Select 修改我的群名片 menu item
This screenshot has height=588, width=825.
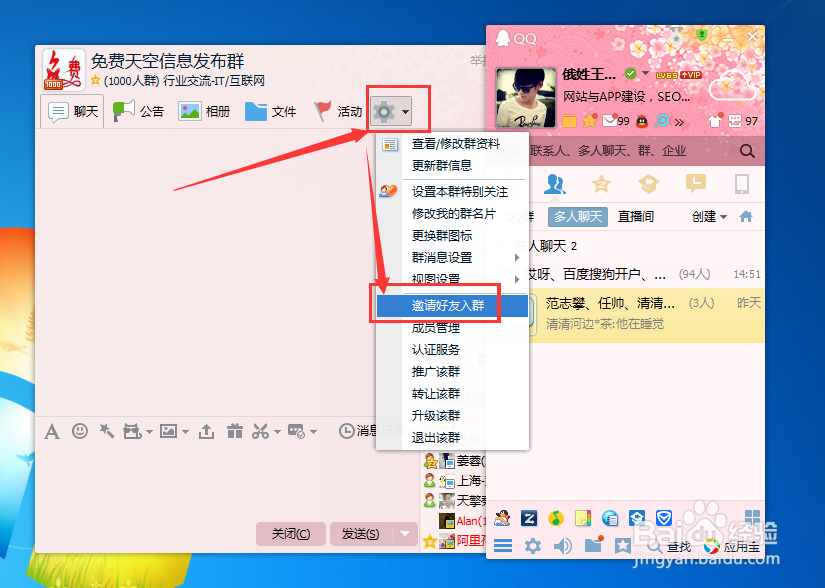(x=452, y=214)
